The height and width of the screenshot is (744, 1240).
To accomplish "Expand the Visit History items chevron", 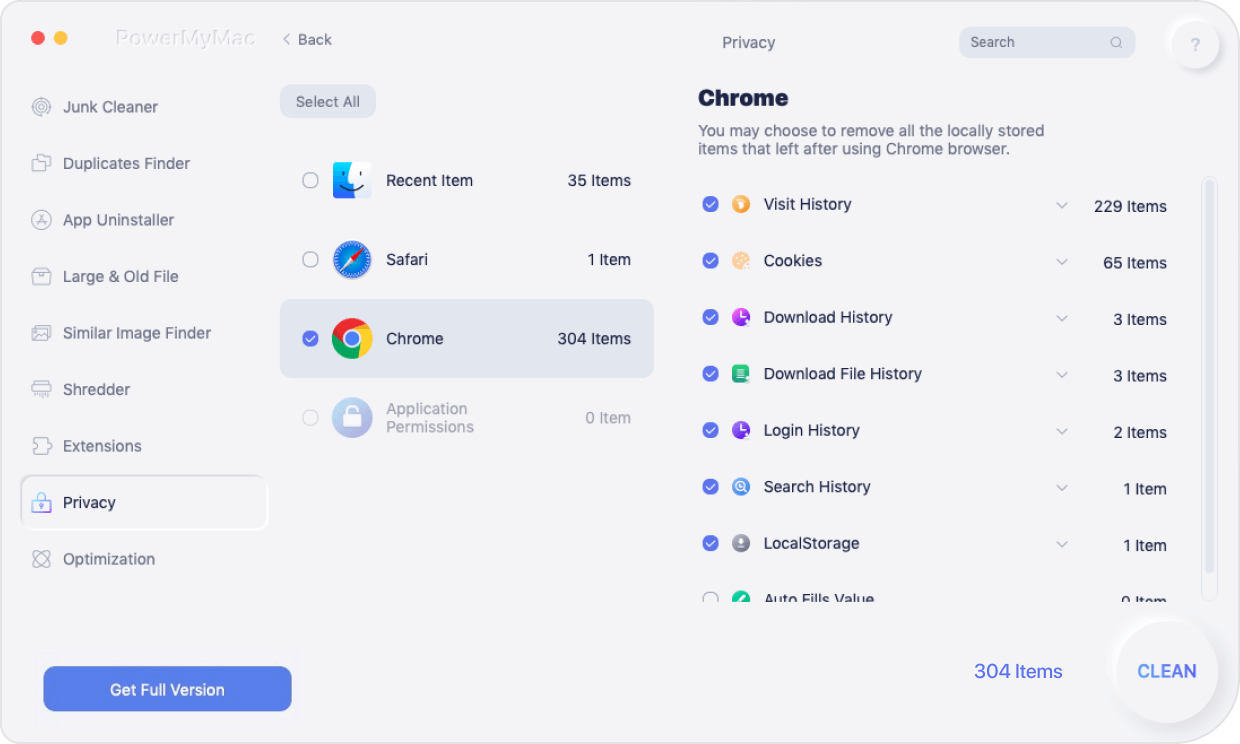I will pyautogui.click(x=1062, y=205).
